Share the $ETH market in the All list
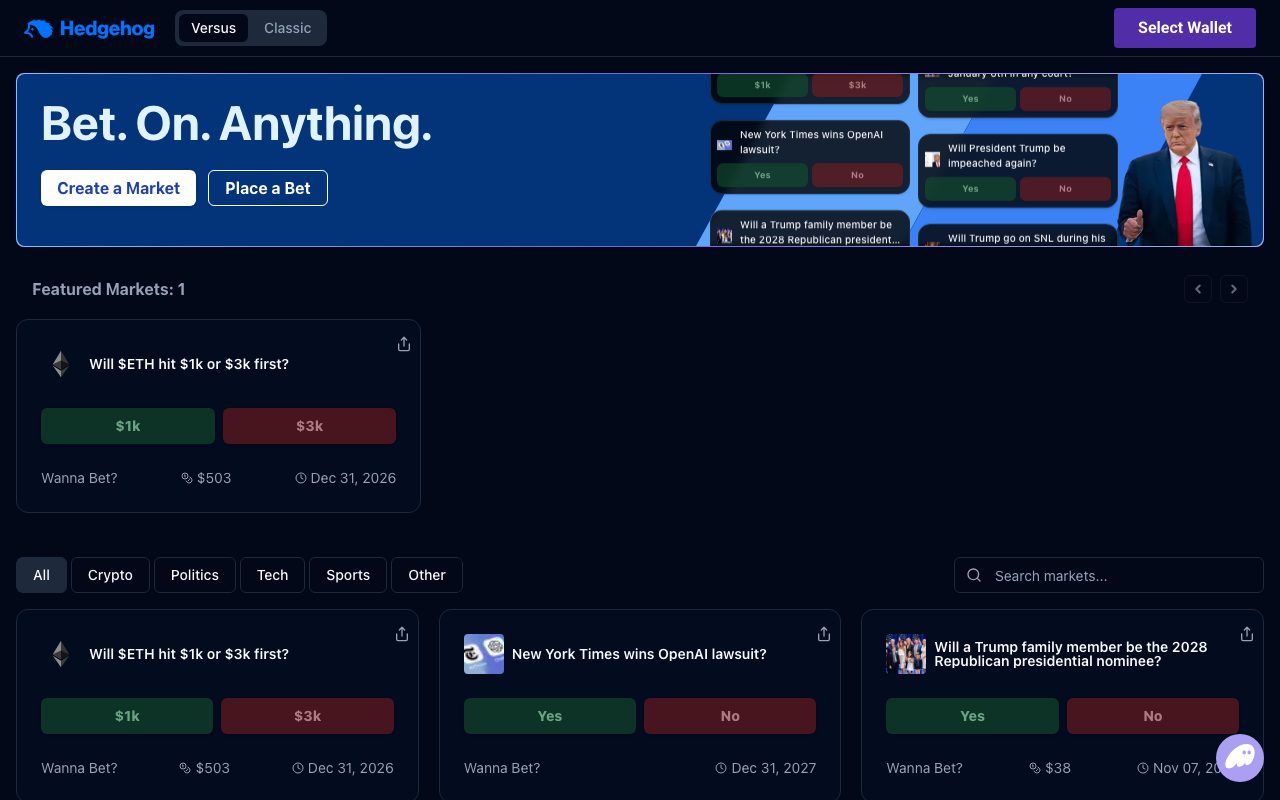The height and width of the screenshot is (800, 1280). pyautogui.click(x=402, y=634)
